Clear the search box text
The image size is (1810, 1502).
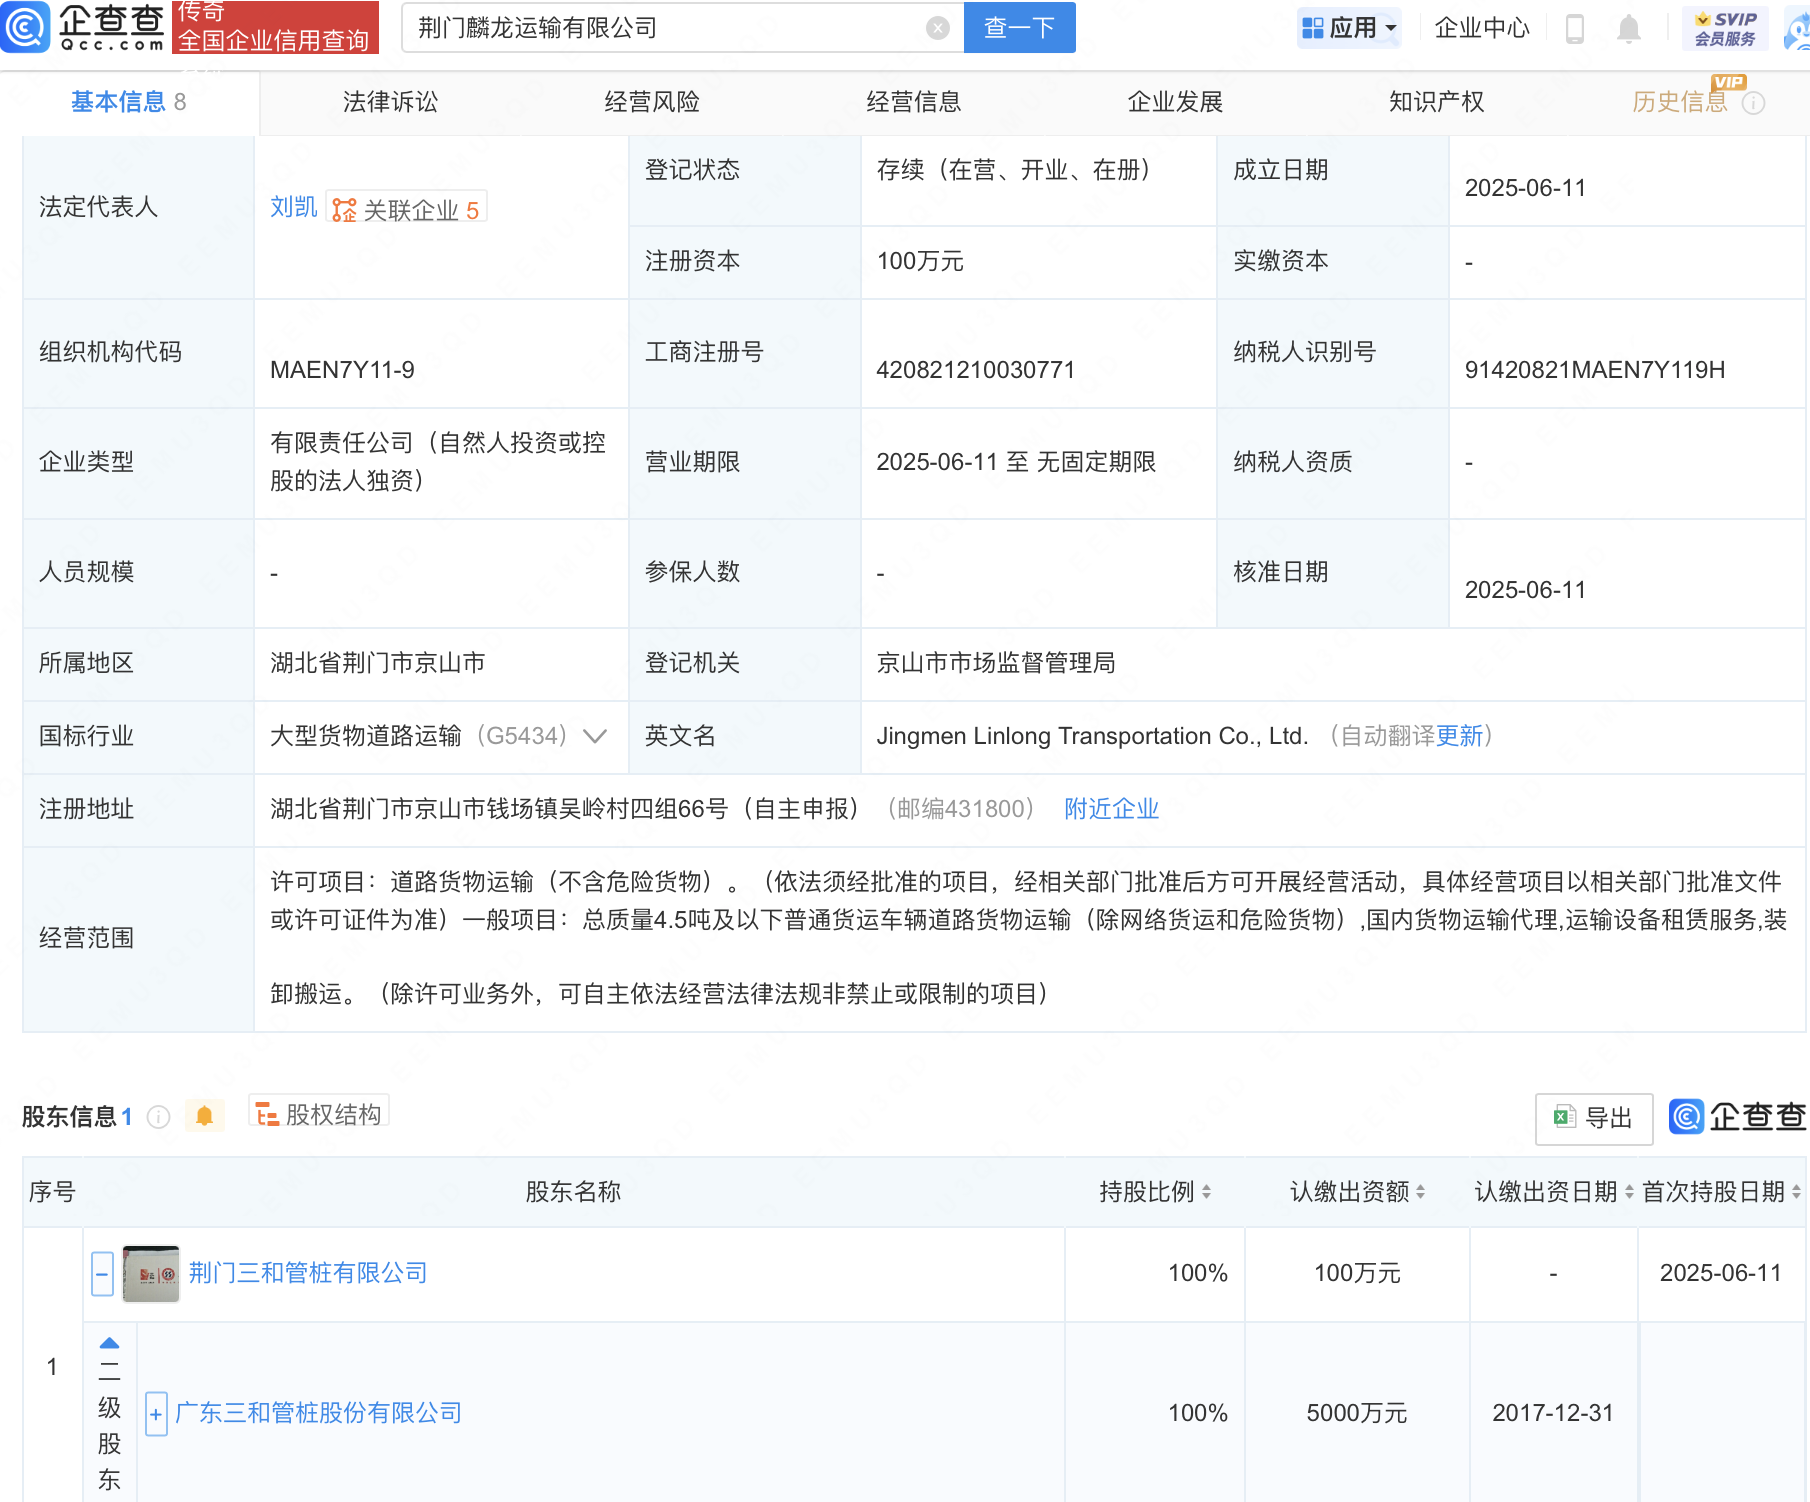(x=937, y=28)
